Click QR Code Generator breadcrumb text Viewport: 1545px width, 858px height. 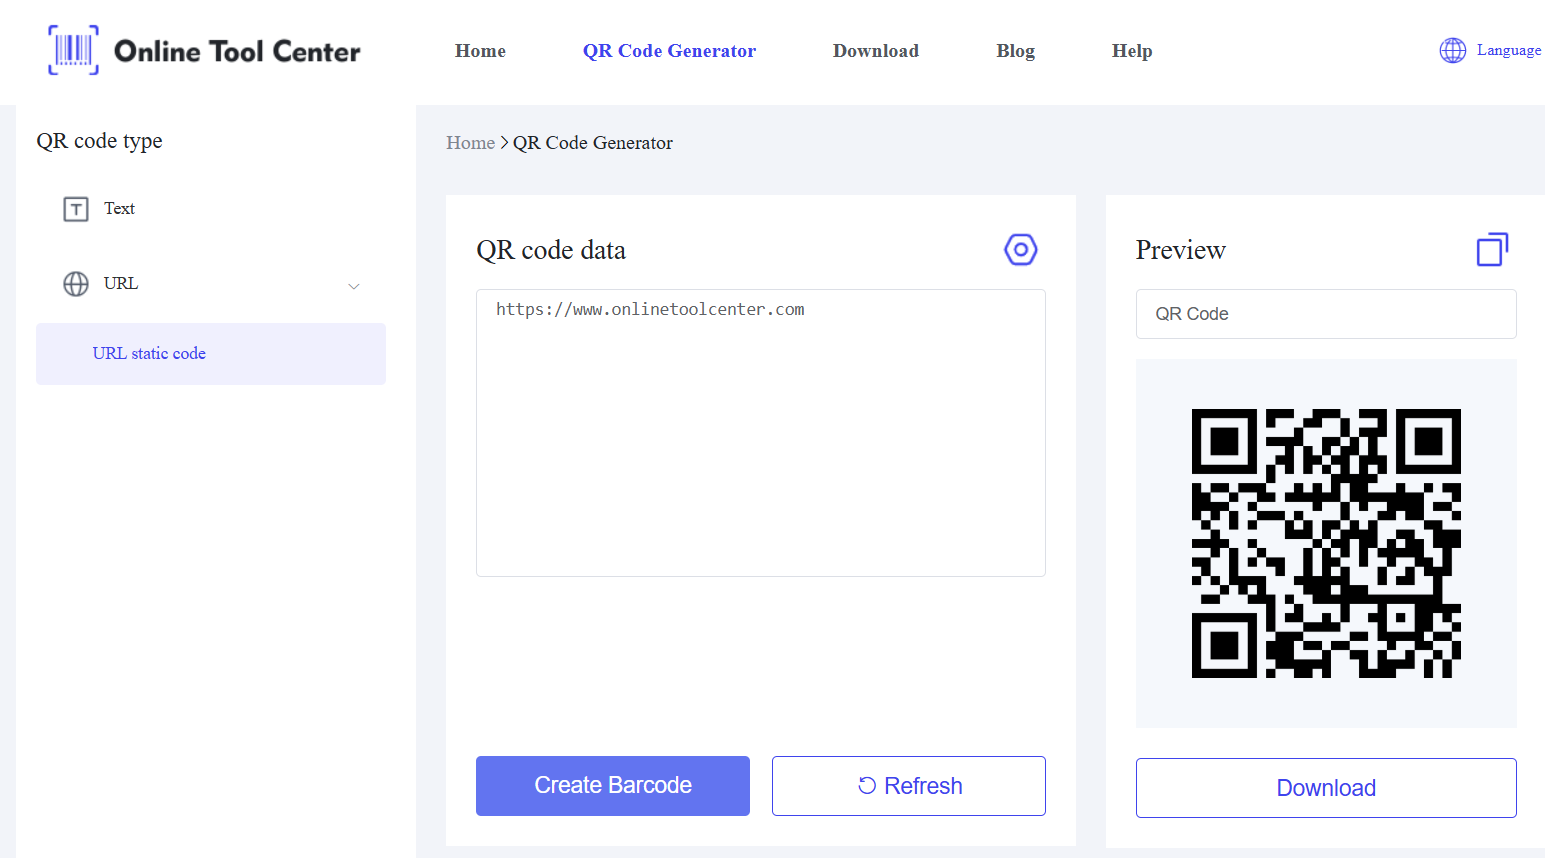point(593,143)
